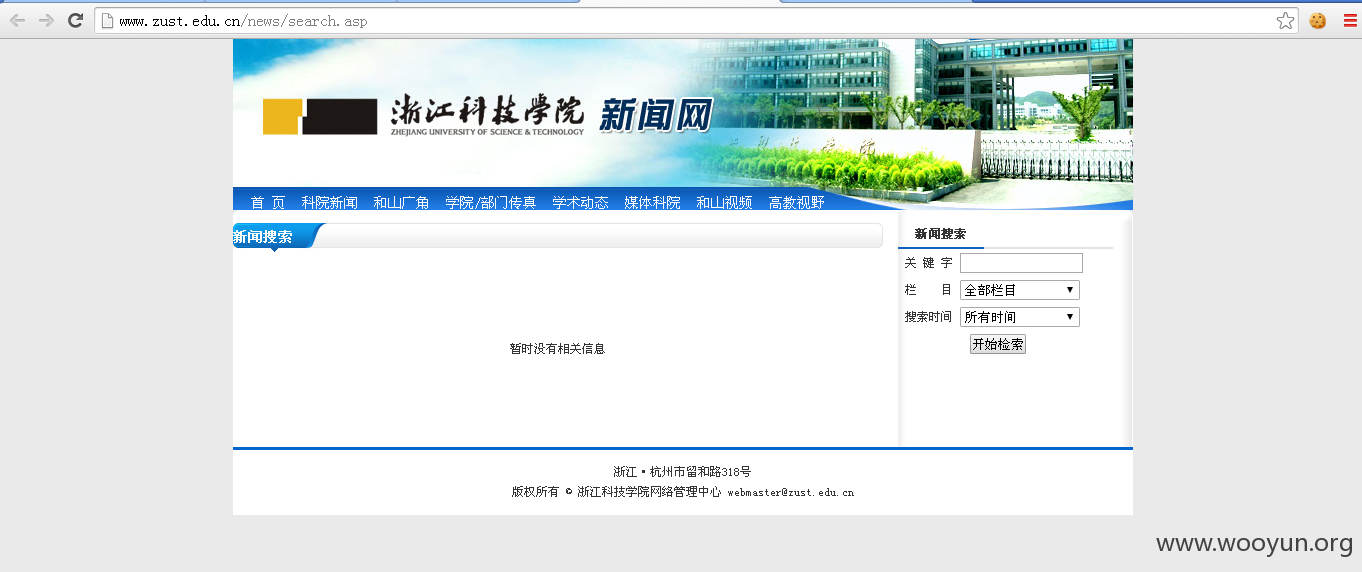The height and width of the screenshot is (572, 1362).
Task: Click the browser forward arrow
Action: (x=46, y=20)
